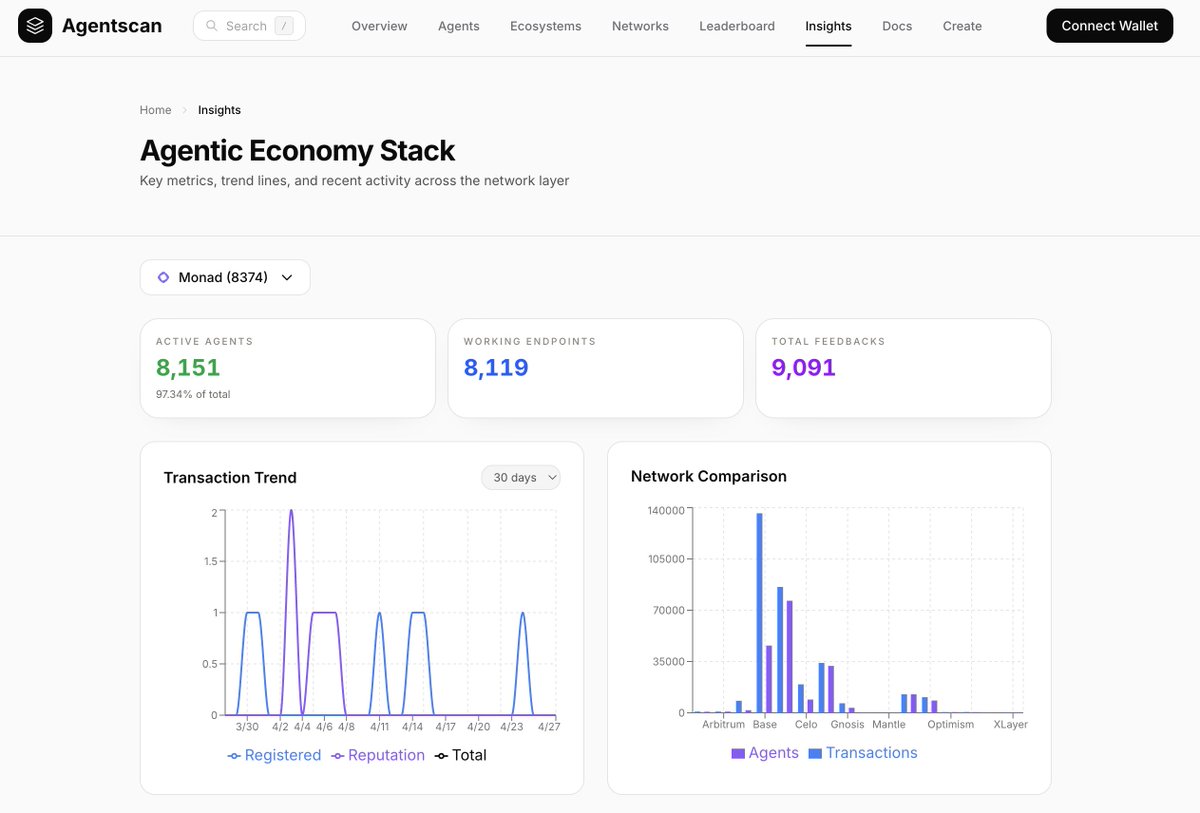Screen dimensions: 1200x813
Task: Focus the Search input field
Action: coord(249,26)
